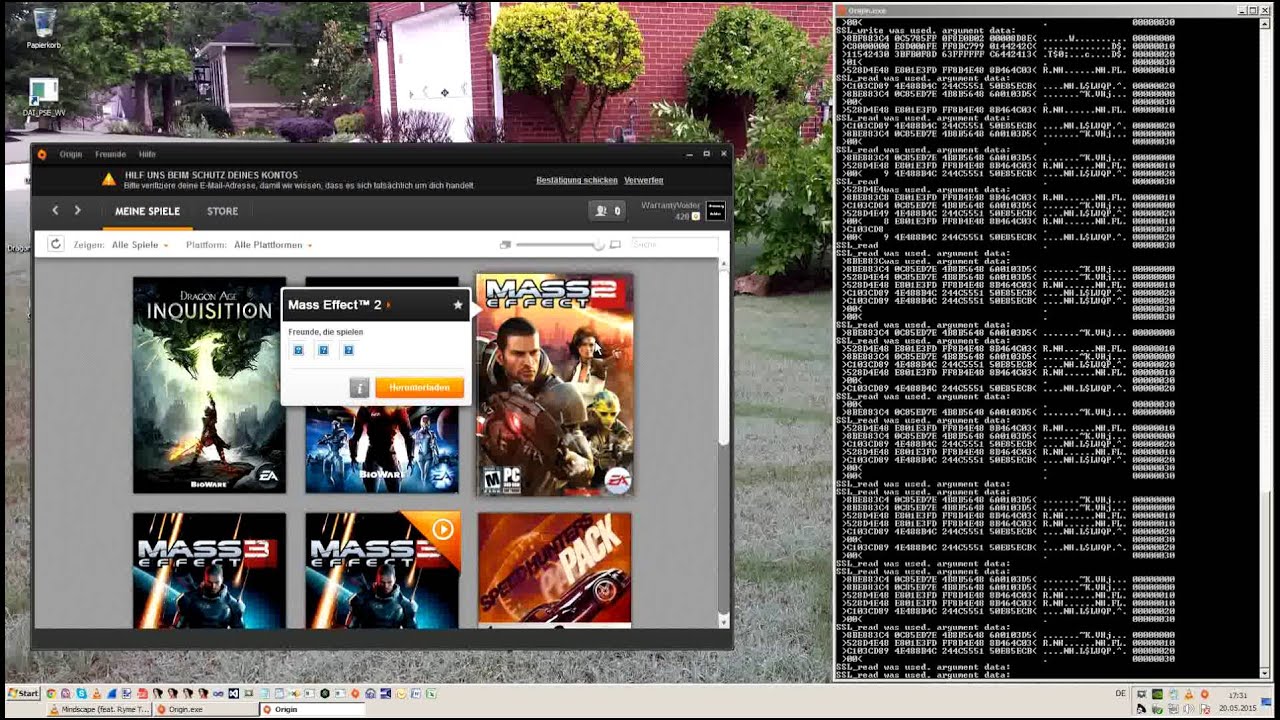Screen dimensions: 1280x720
Task: Click the DE language indicator
Action: [x=1120, y=693]
